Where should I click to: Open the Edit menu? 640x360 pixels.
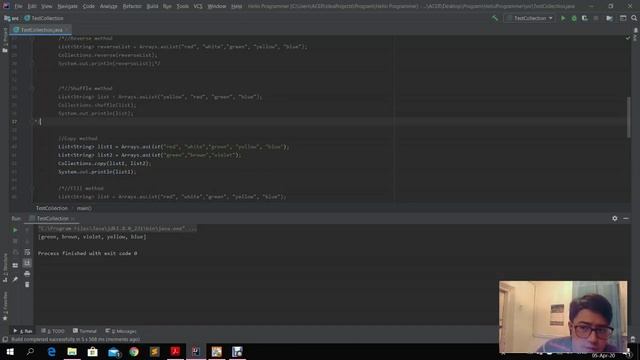point(32,6)
